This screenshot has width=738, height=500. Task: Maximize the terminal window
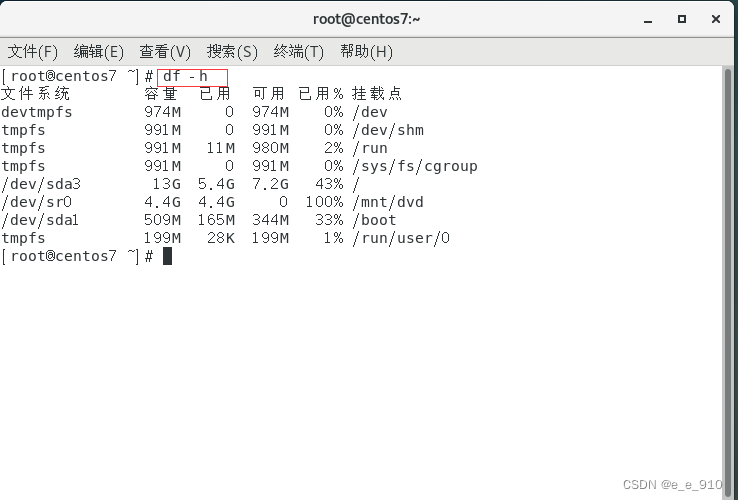[682, 19]
